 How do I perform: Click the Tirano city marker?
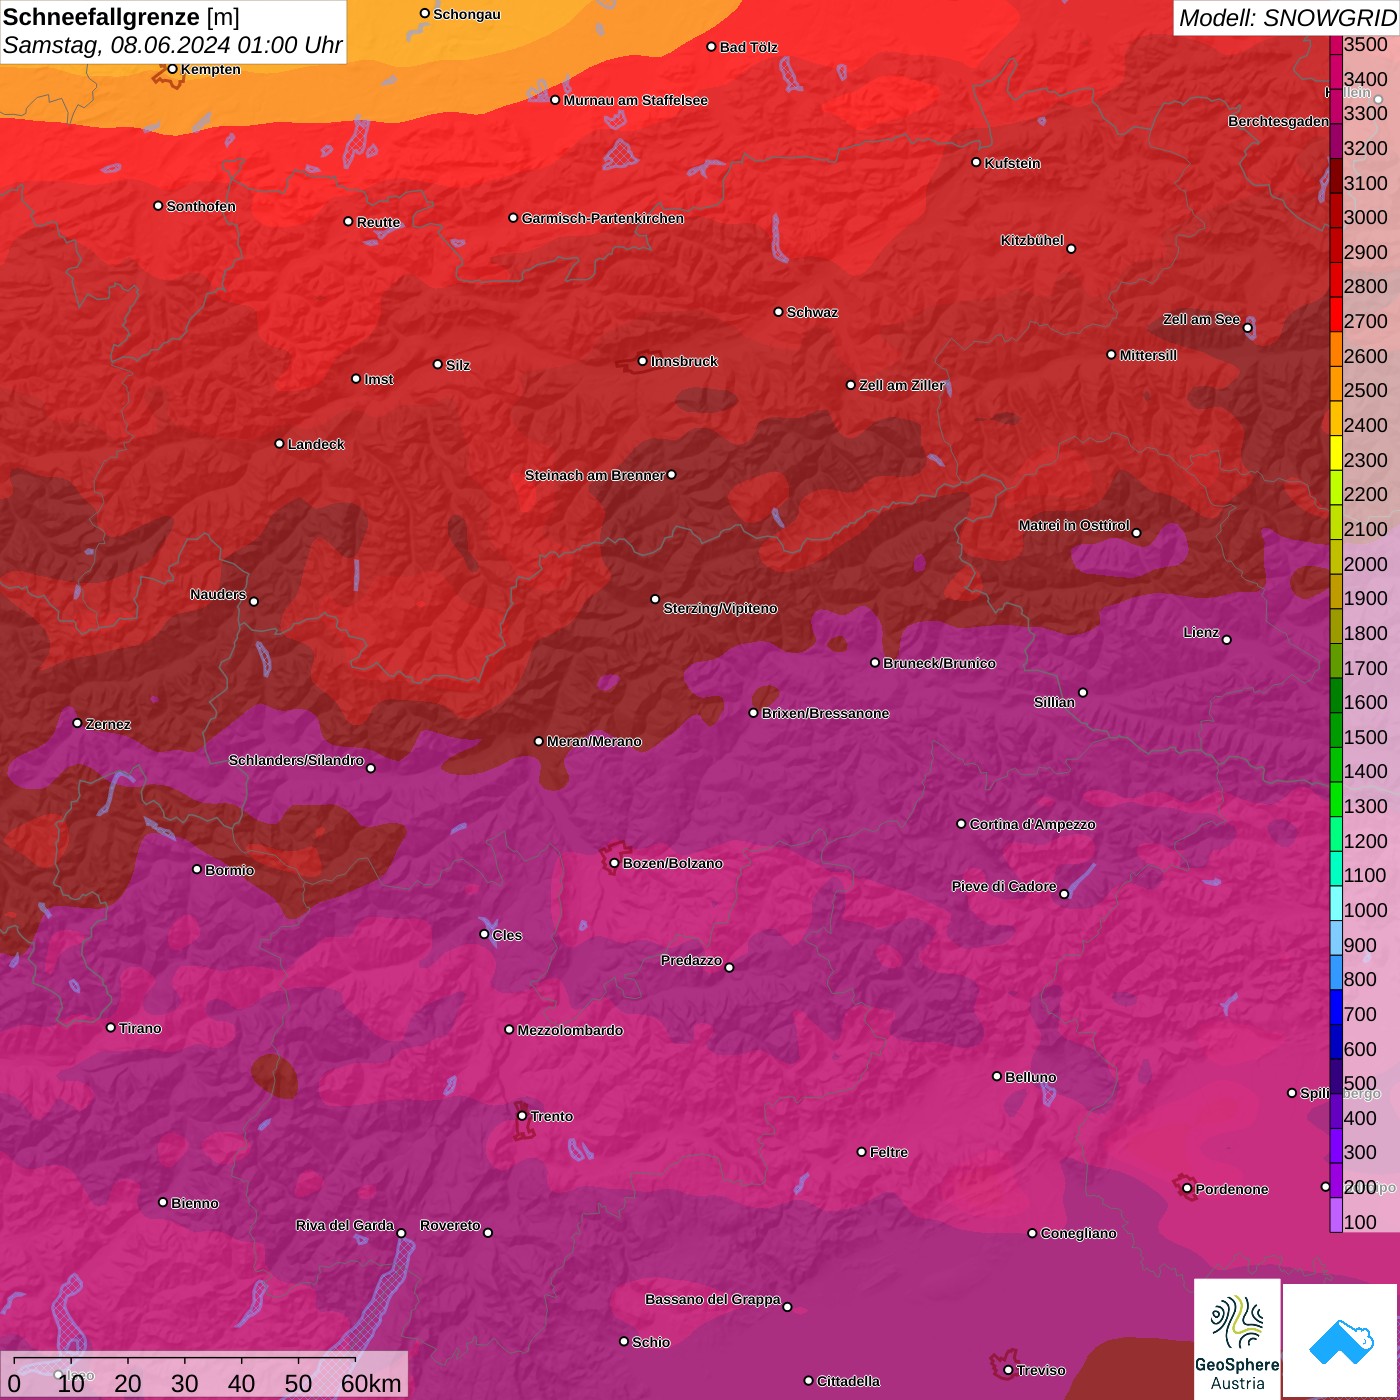click(111, 1027)
